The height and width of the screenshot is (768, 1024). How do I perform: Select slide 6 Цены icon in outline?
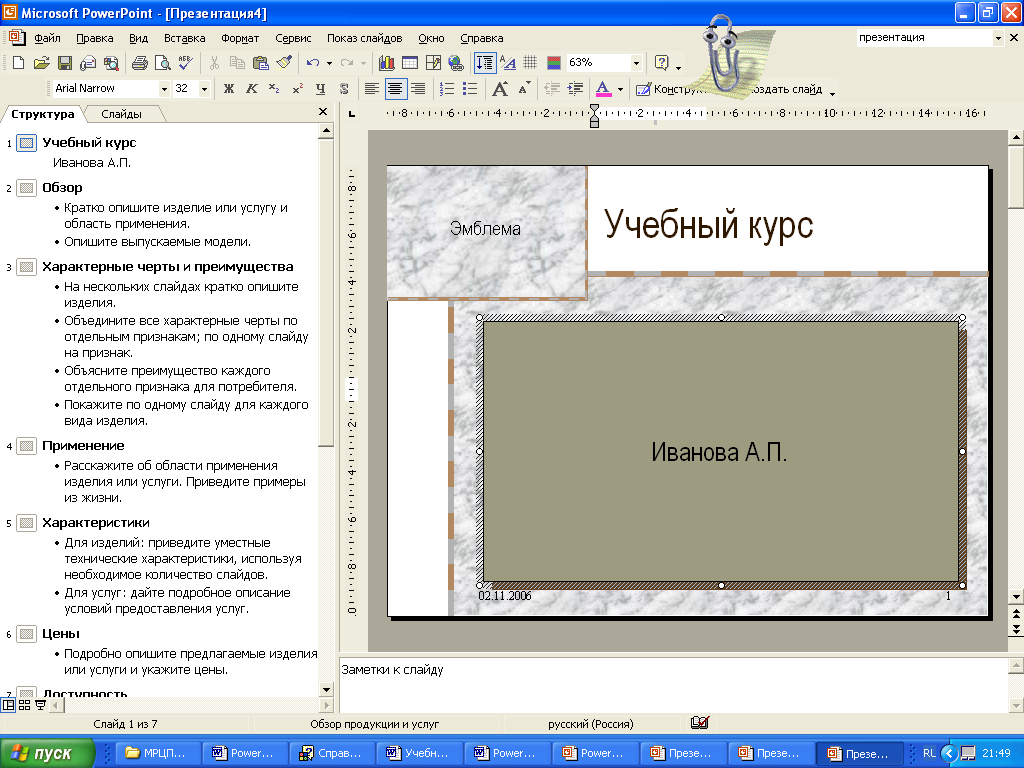coord(26,634)
